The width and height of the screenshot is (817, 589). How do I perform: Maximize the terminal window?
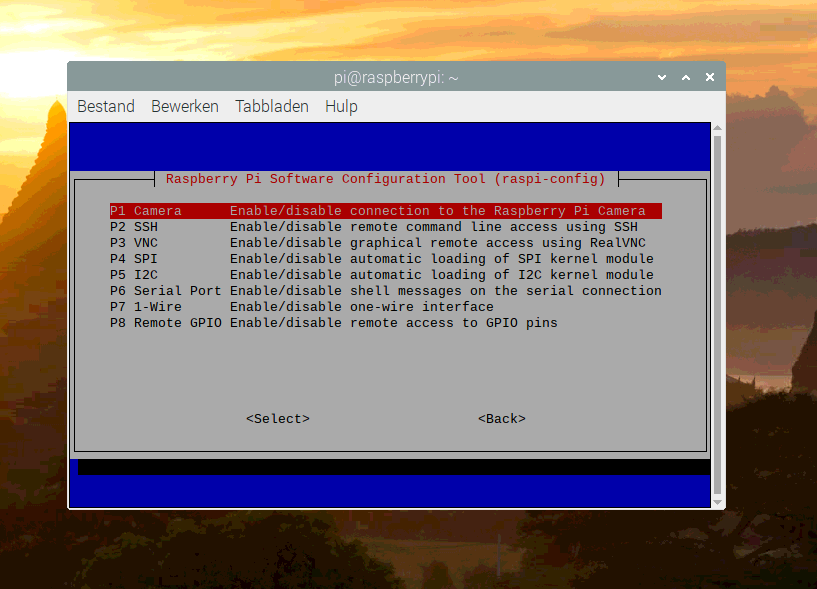pos(686,77)
